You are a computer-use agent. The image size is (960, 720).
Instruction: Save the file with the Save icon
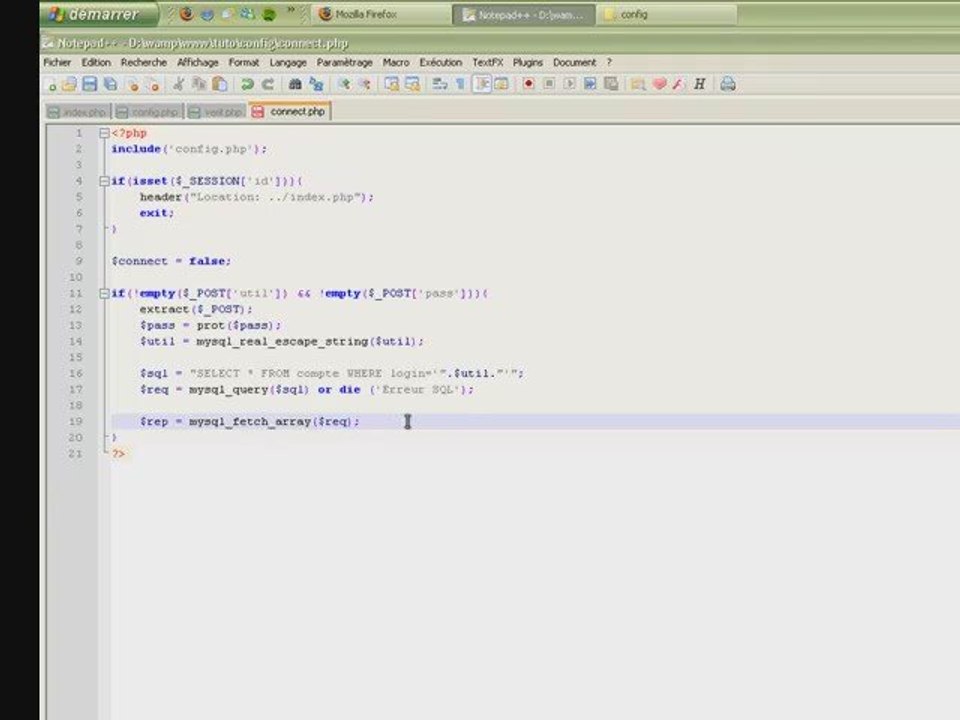[90, 84]
